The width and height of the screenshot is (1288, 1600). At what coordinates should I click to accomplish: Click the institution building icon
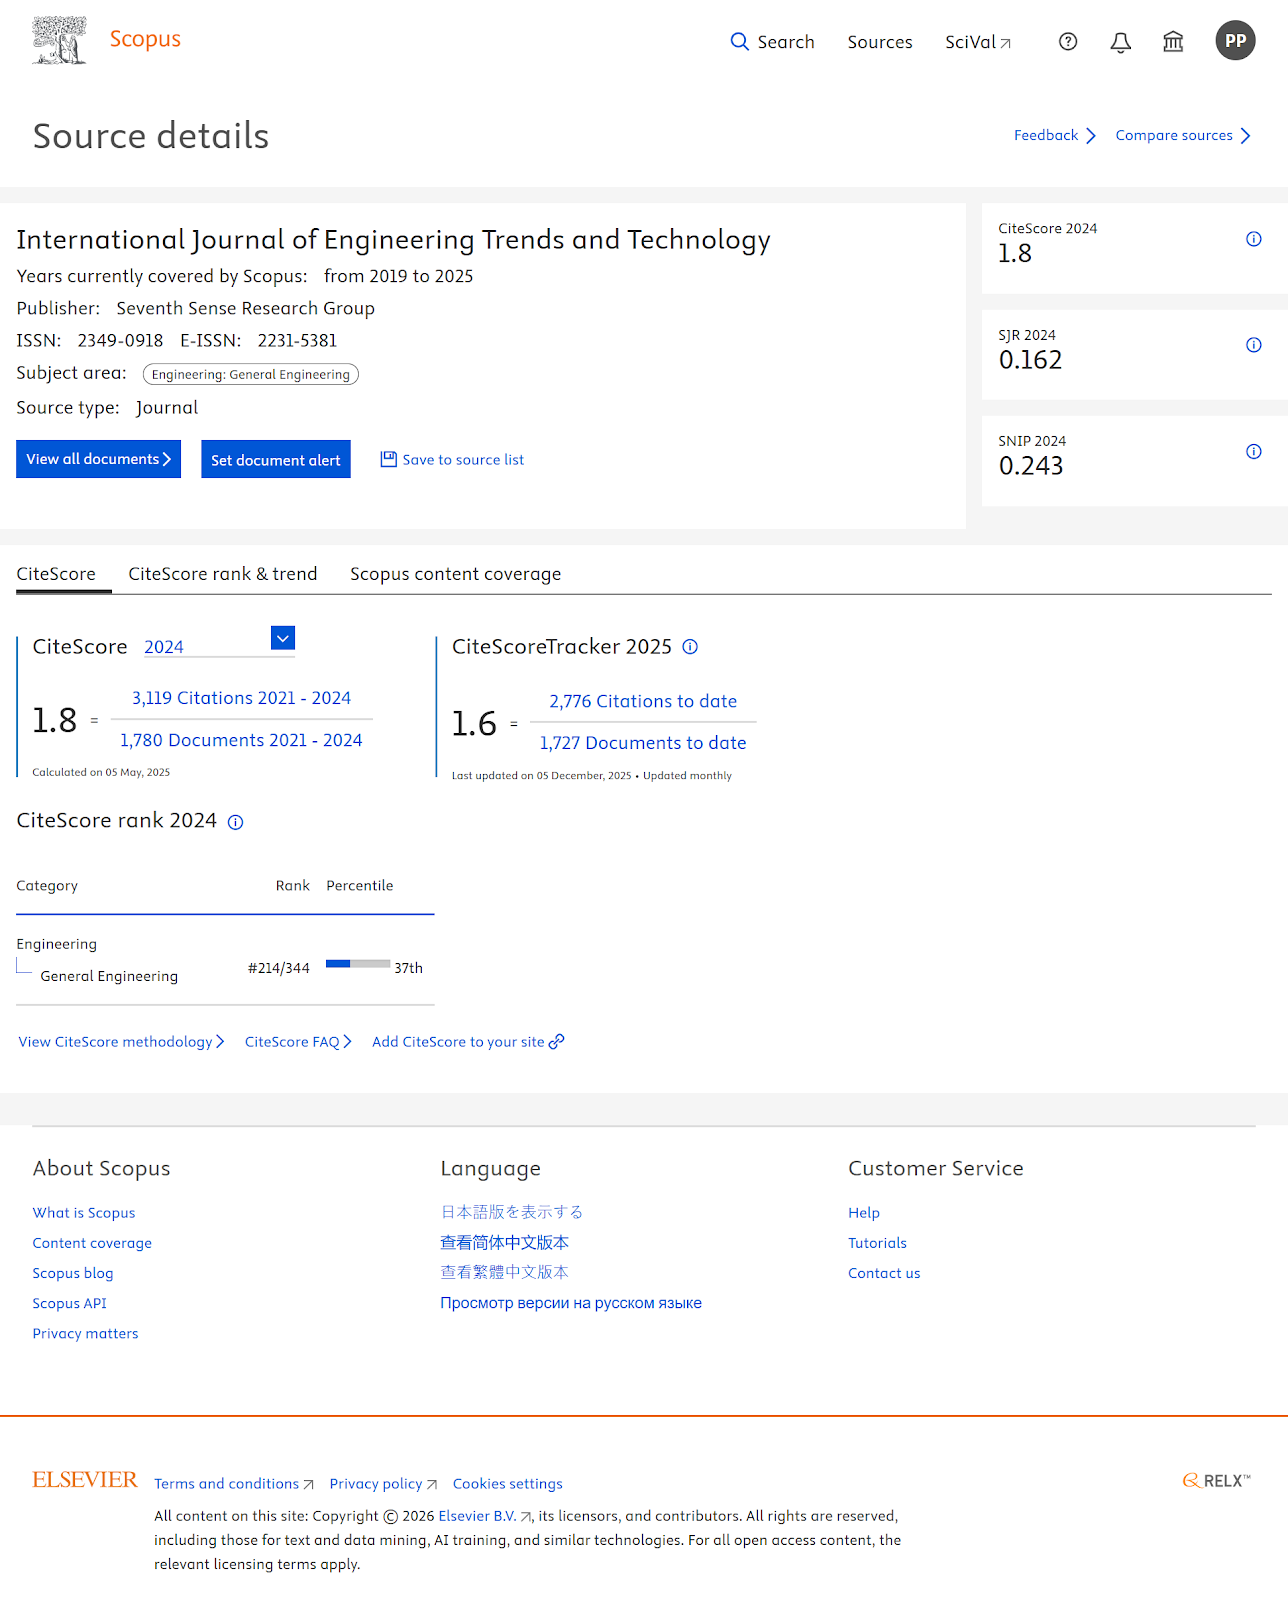tap(1173, 42)
